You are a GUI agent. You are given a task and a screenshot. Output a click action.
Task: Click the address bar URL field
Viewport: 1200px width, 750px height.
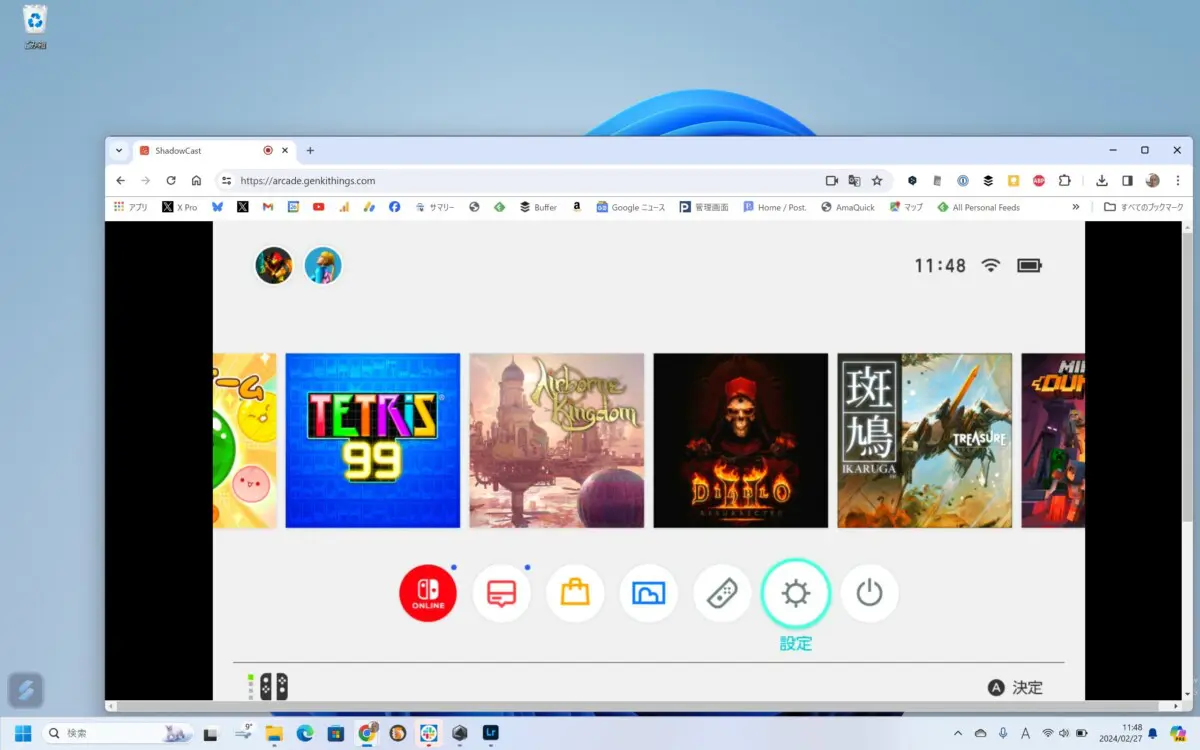(520, 181)
